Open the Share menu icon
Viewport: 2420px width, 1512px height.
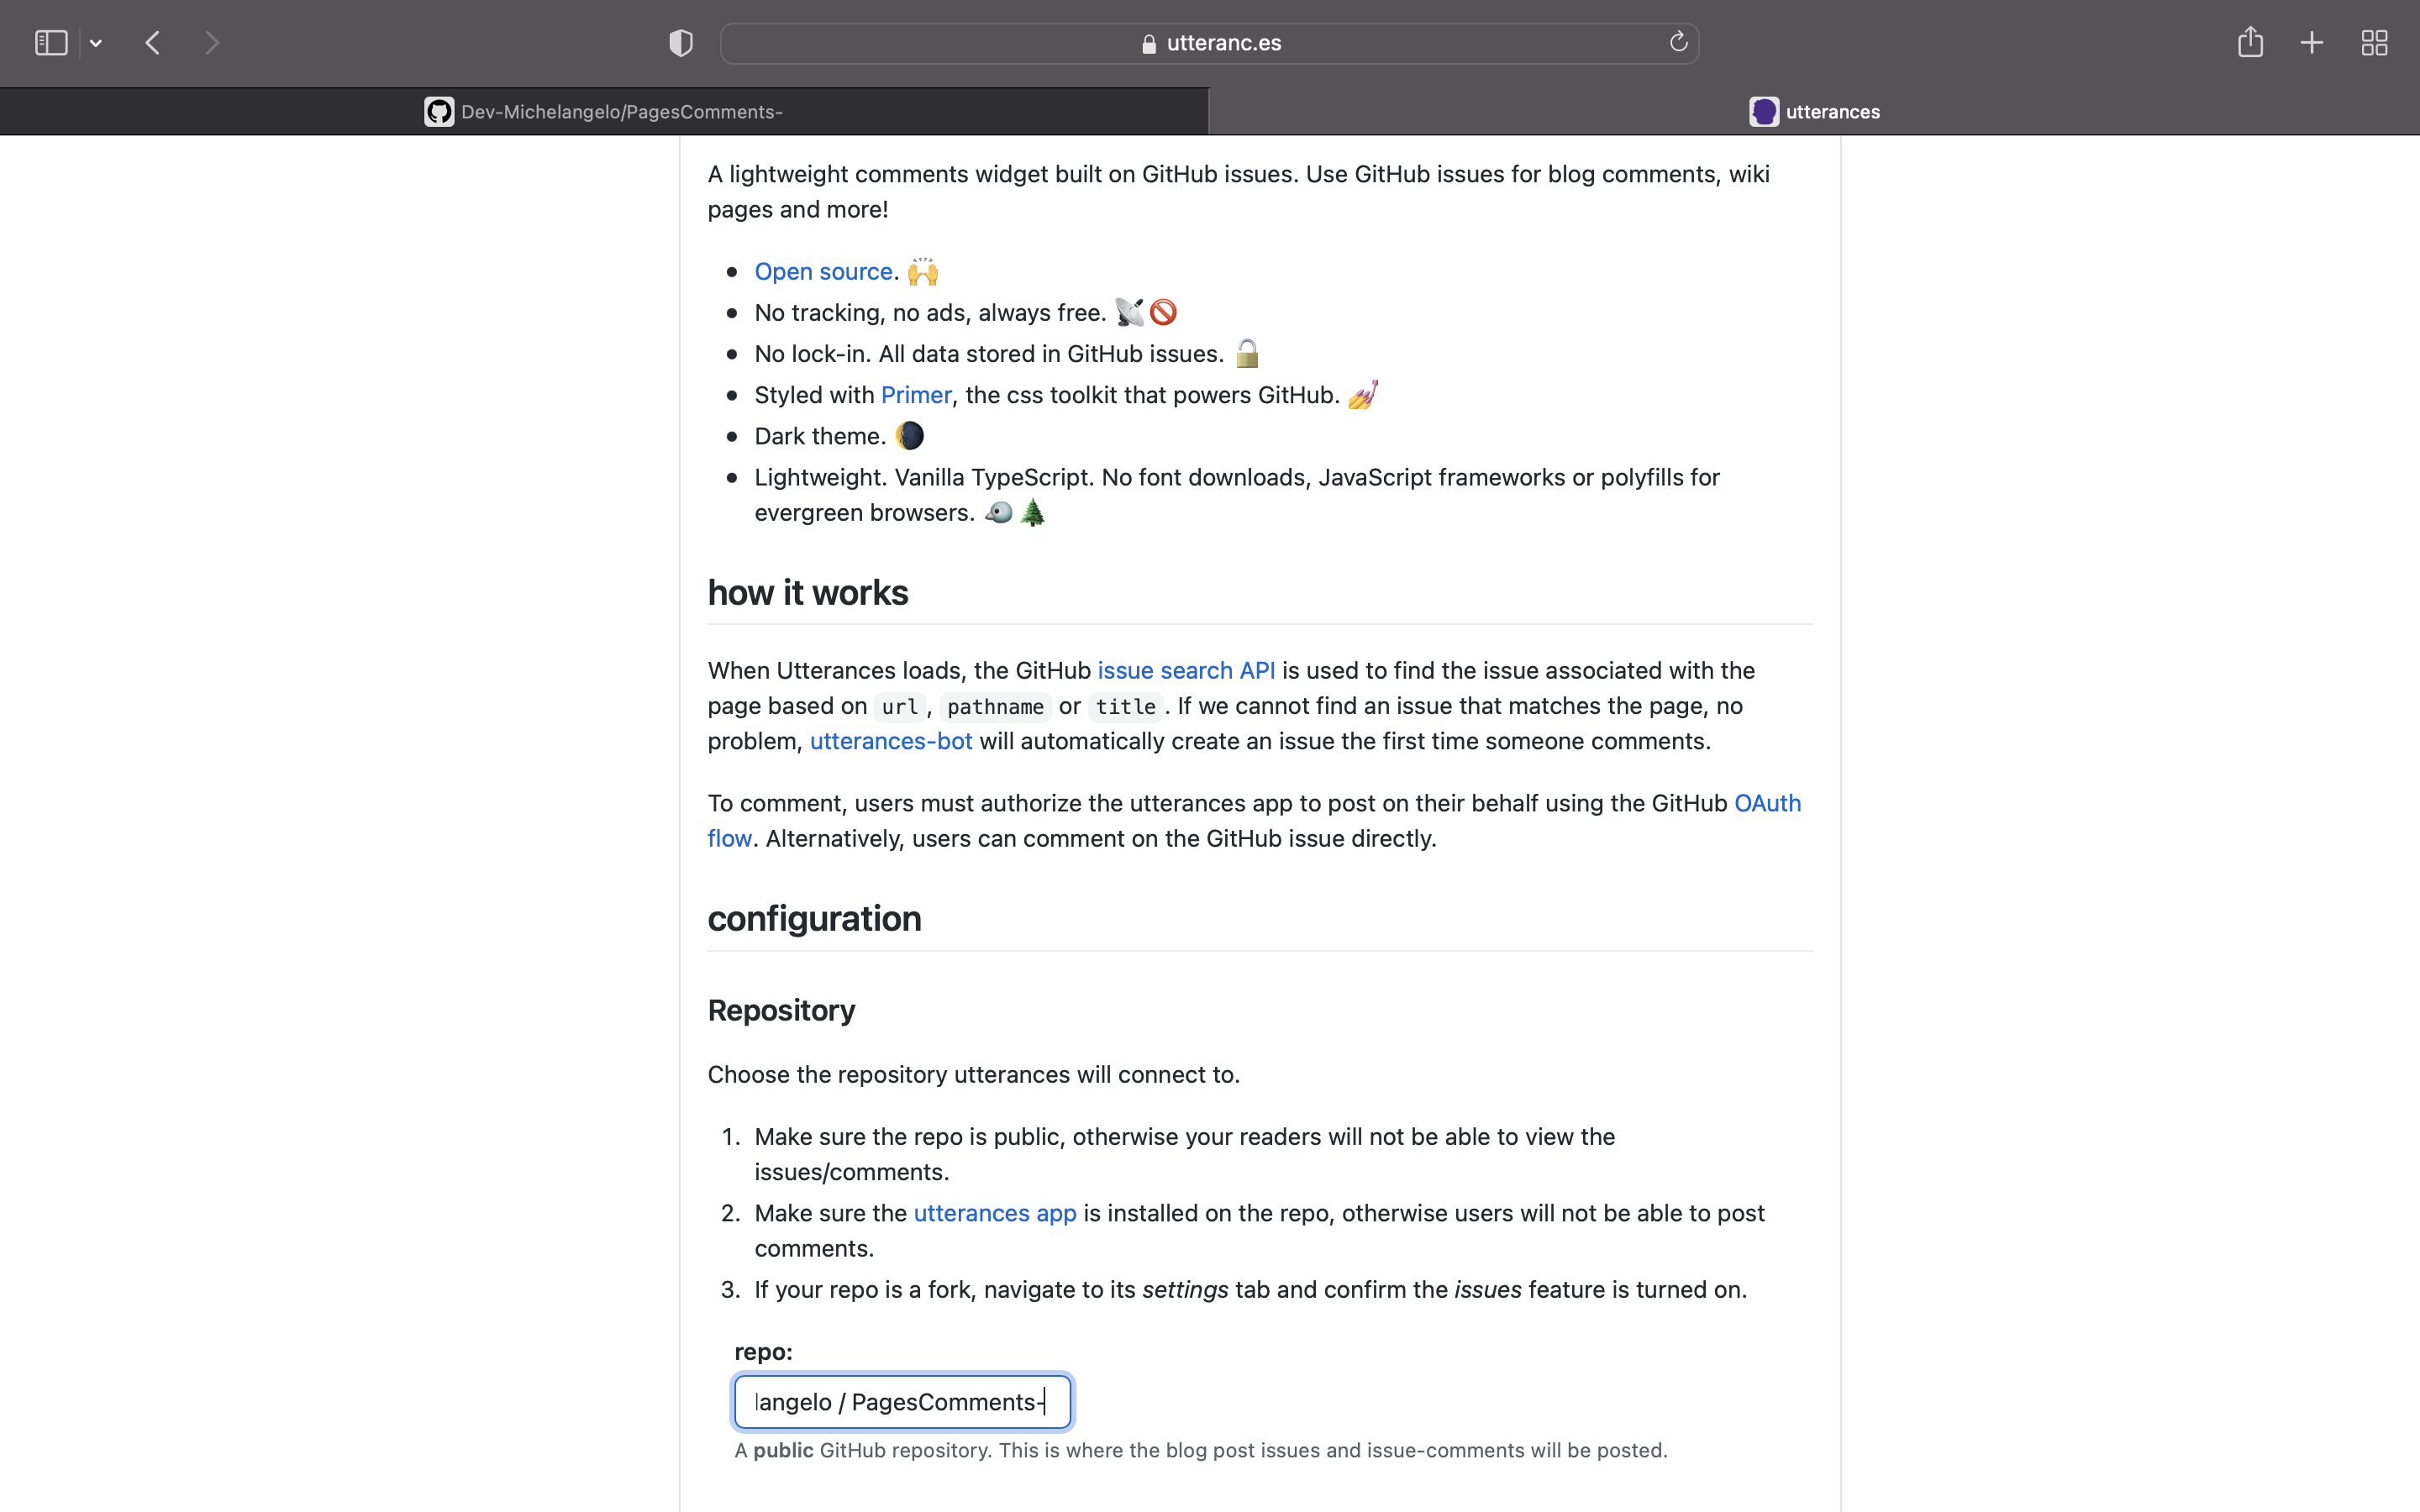point(2250,42)
